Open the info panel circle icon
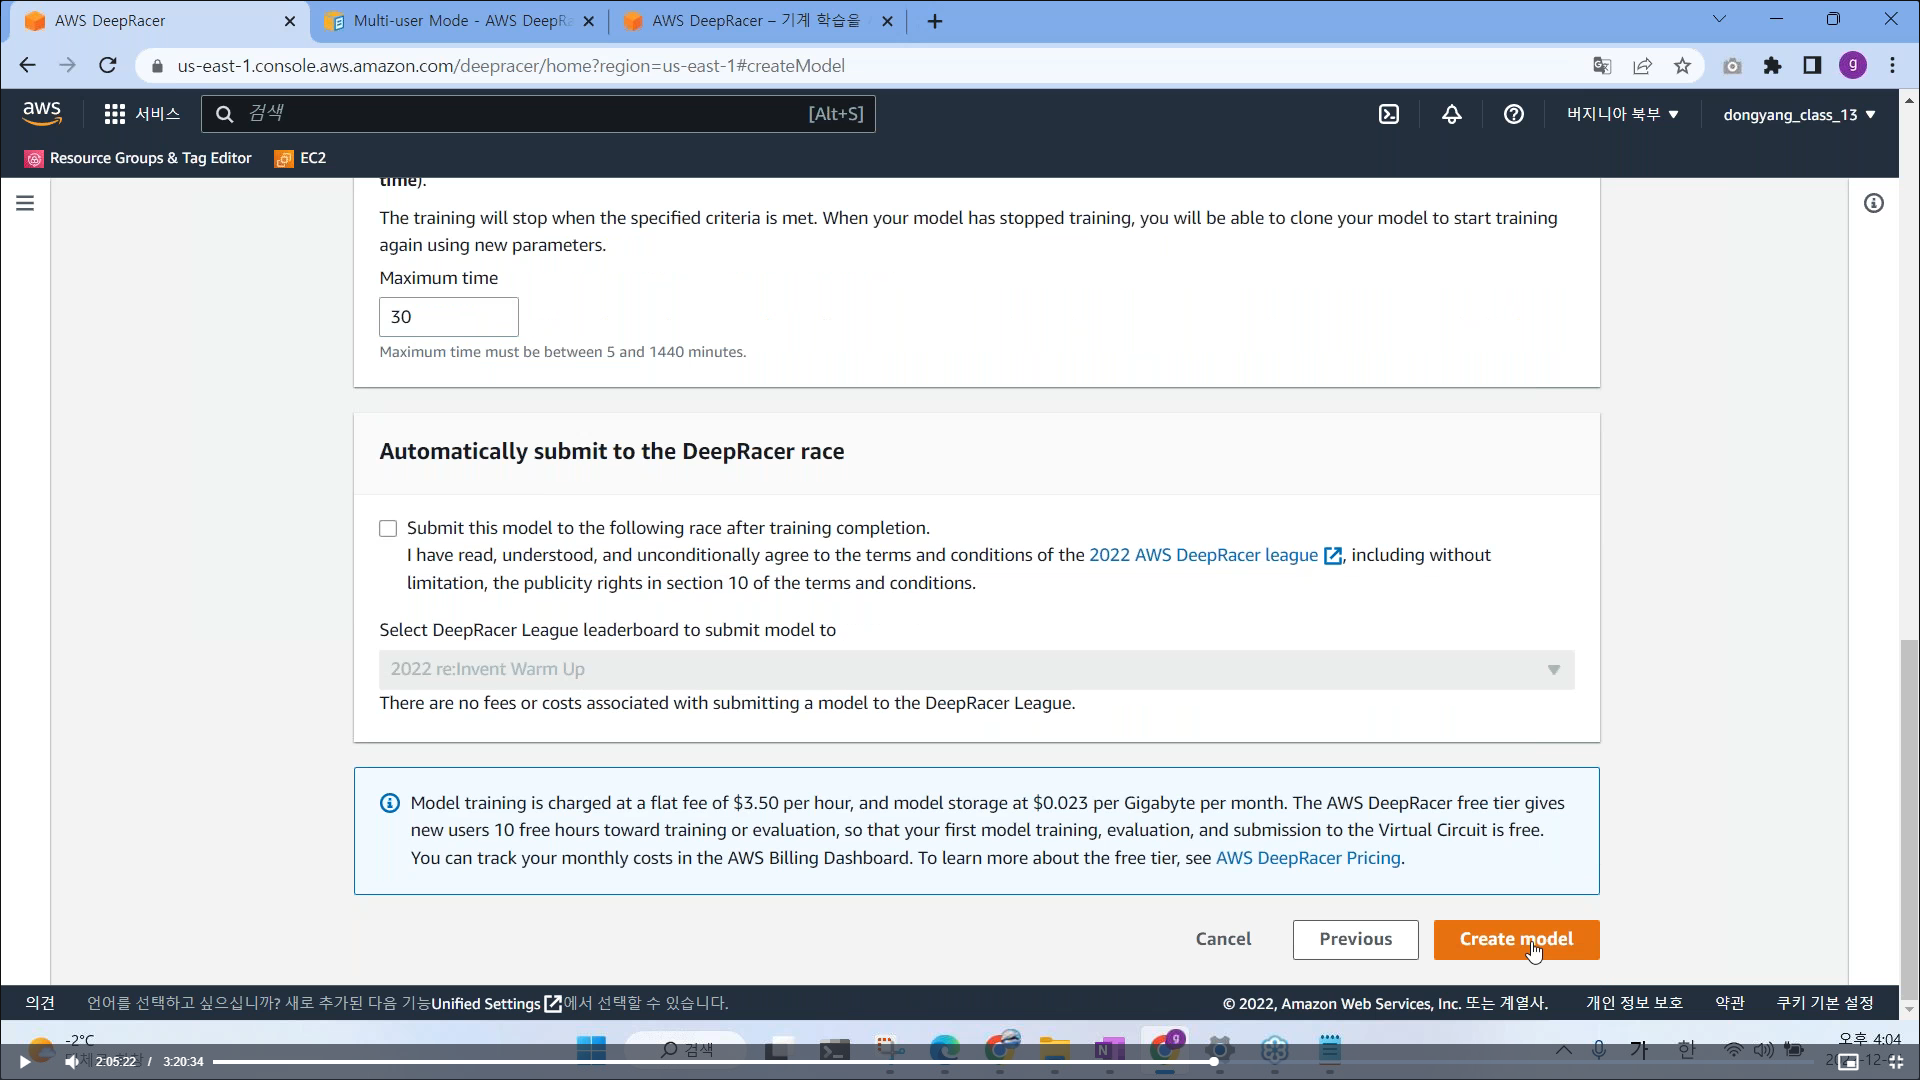Viewport: 1920px width, 1080px height. pyautogui.click(x=1873, y=203)
